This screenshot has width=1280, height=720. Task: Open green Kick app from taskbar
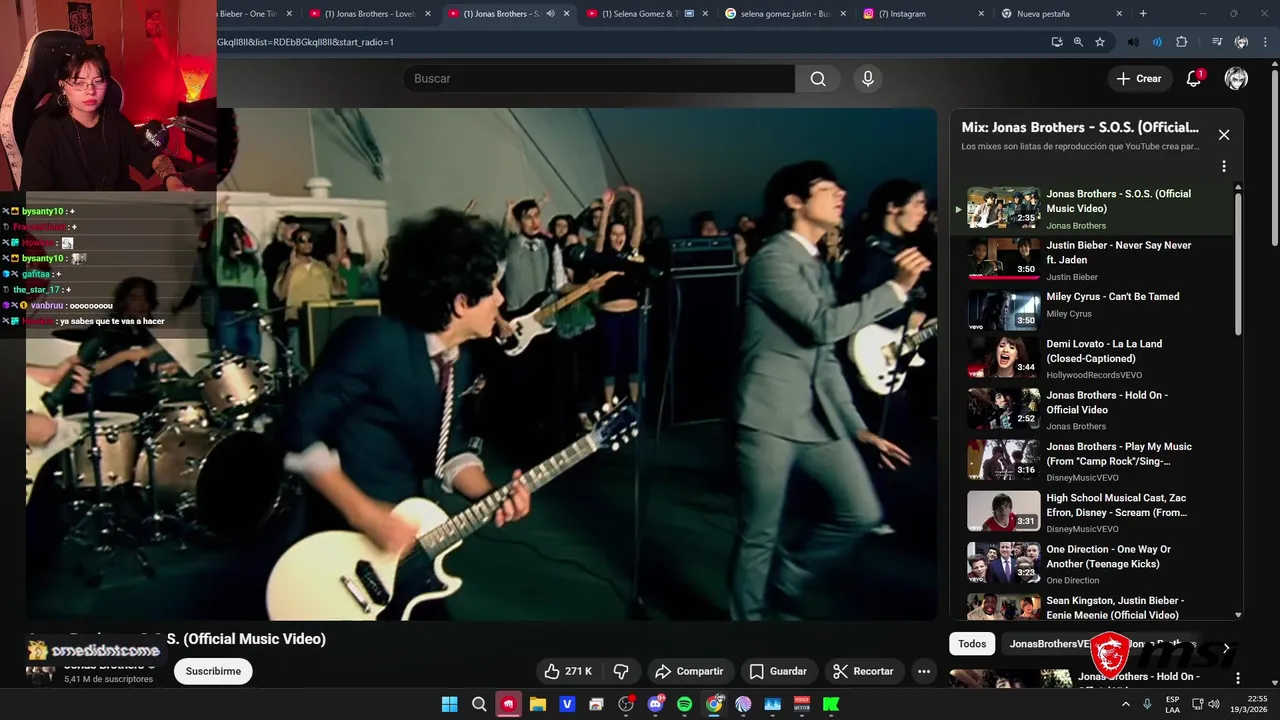831,704
